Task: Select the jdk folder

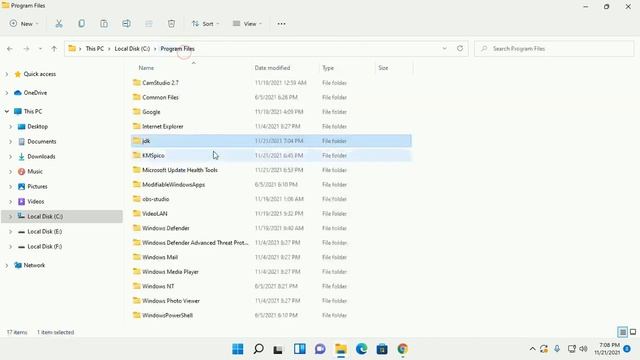Action: (271, 141)
